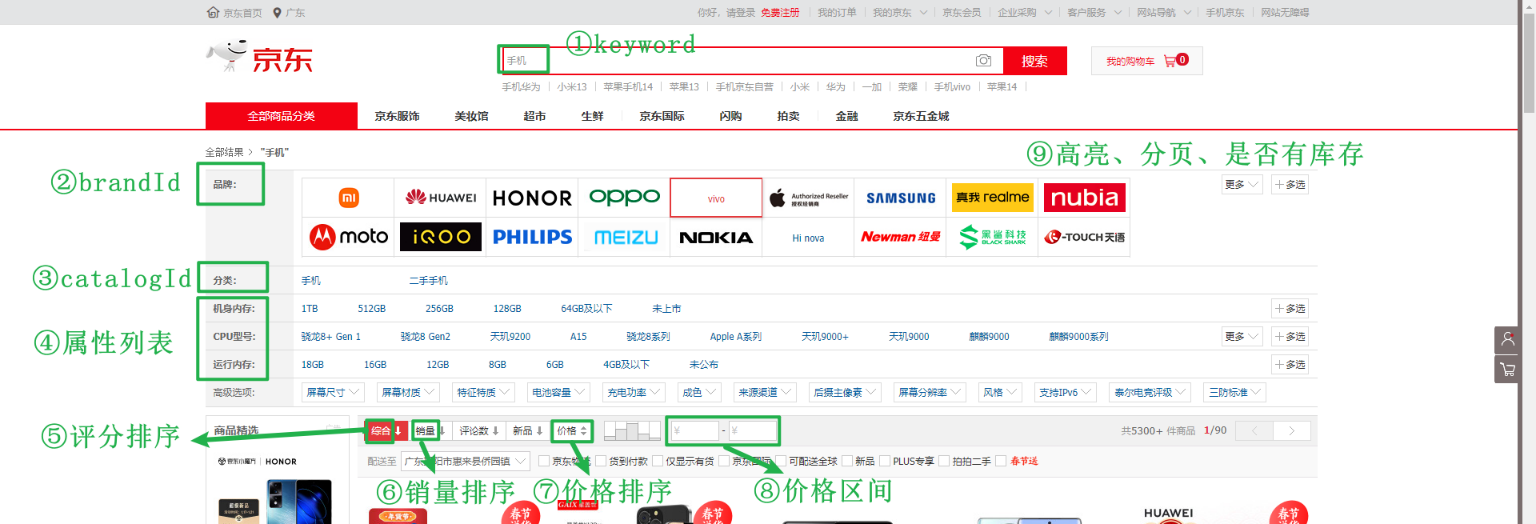Screen dimensions: 1536x524
Task: Click 多选 in the 机身内存 row
Action: [x=1289, y=308]
